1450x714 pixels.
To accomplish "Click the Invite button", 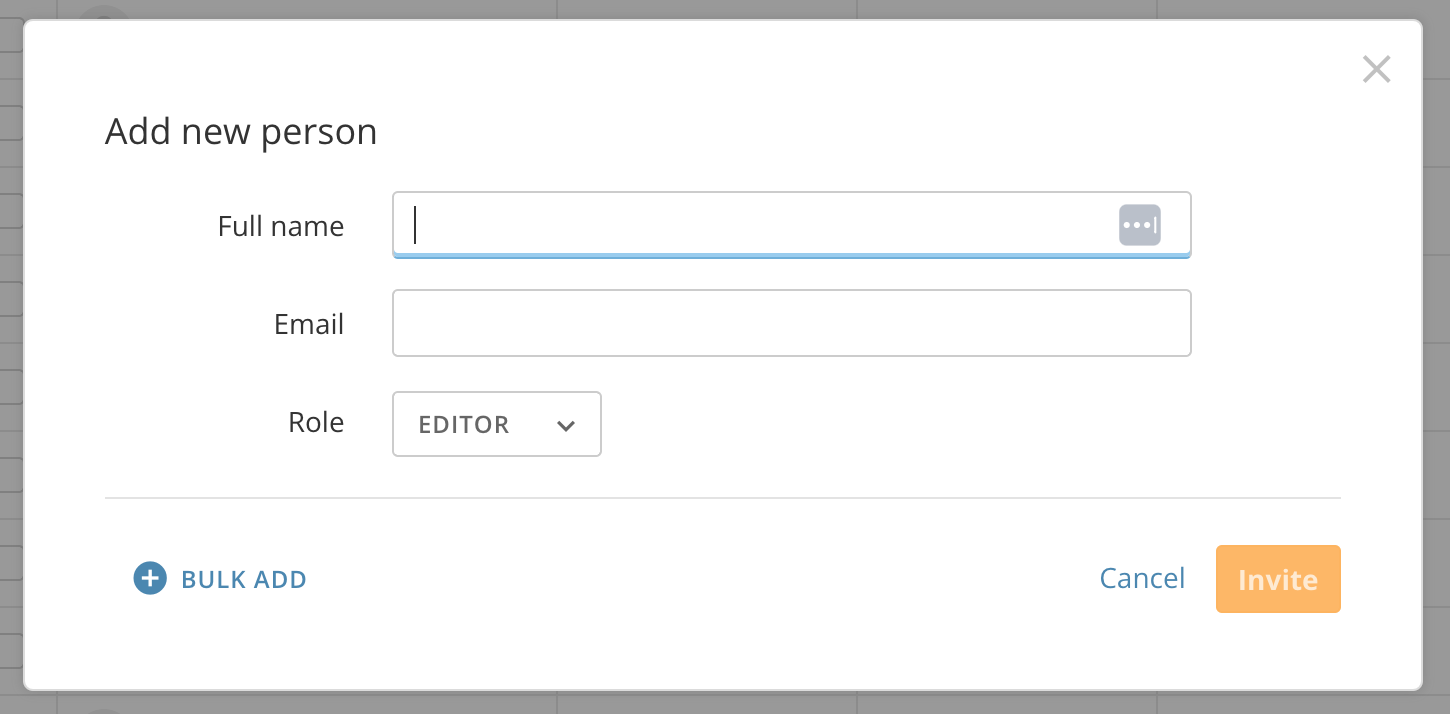I will tap(1277, 578).
